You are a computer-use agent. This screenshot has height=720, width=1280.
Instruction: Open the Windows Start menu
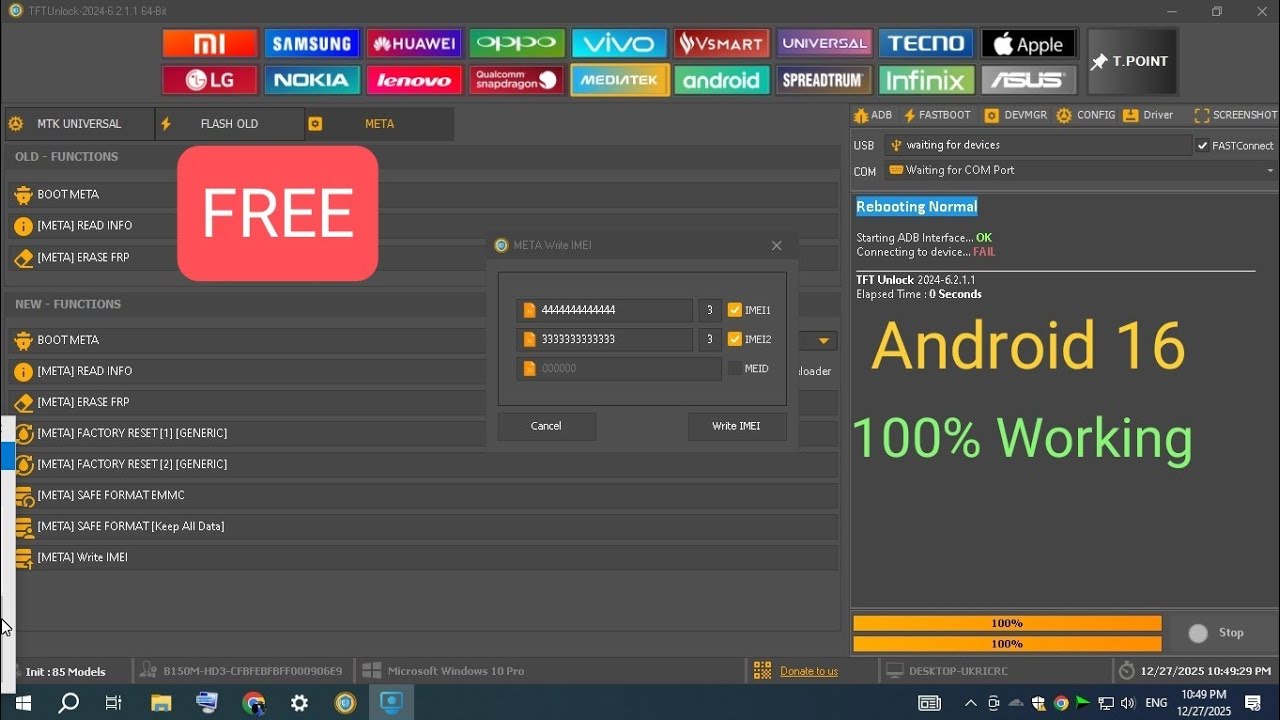[22, 703]
